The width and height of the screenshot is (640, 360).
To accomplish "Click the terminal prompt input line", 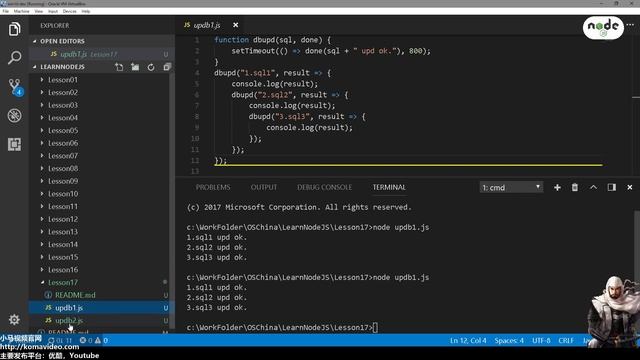I will click(282, 327).
